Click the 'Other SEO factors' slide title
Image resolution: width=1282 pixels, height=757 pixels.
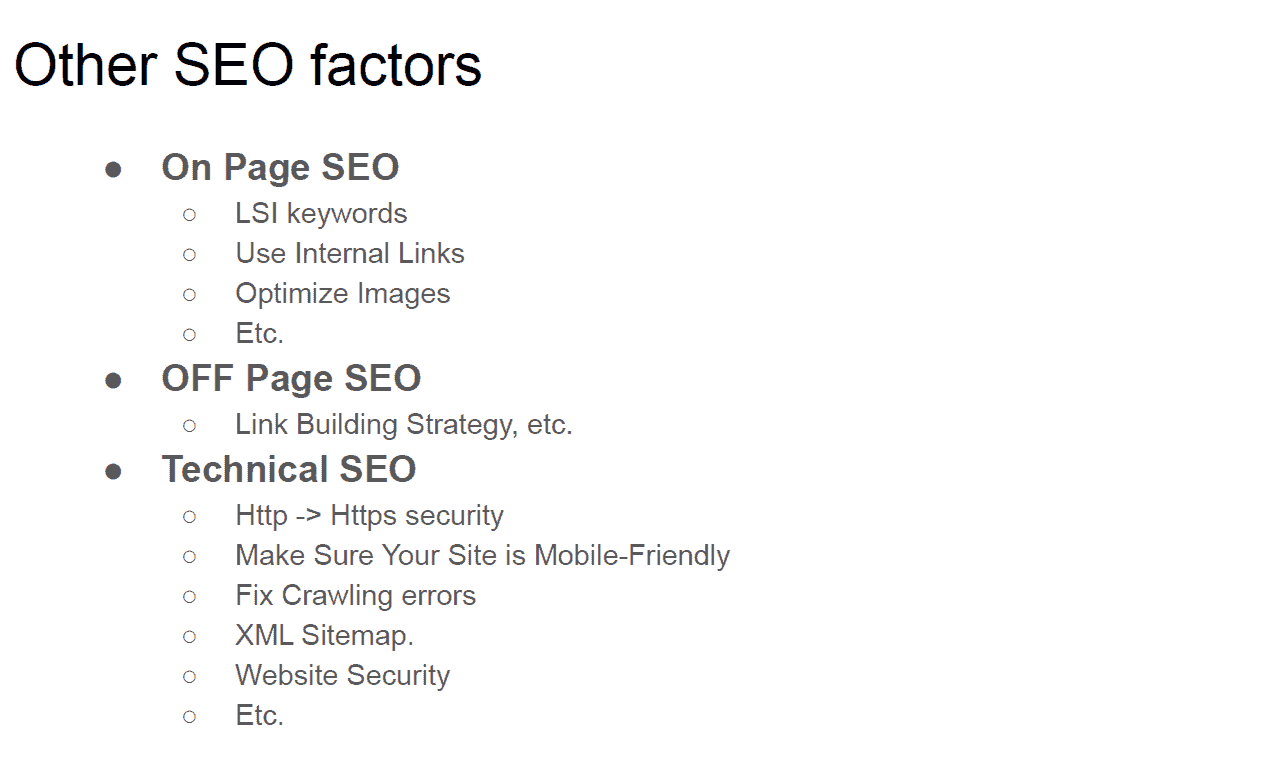(x=248, y=64)
